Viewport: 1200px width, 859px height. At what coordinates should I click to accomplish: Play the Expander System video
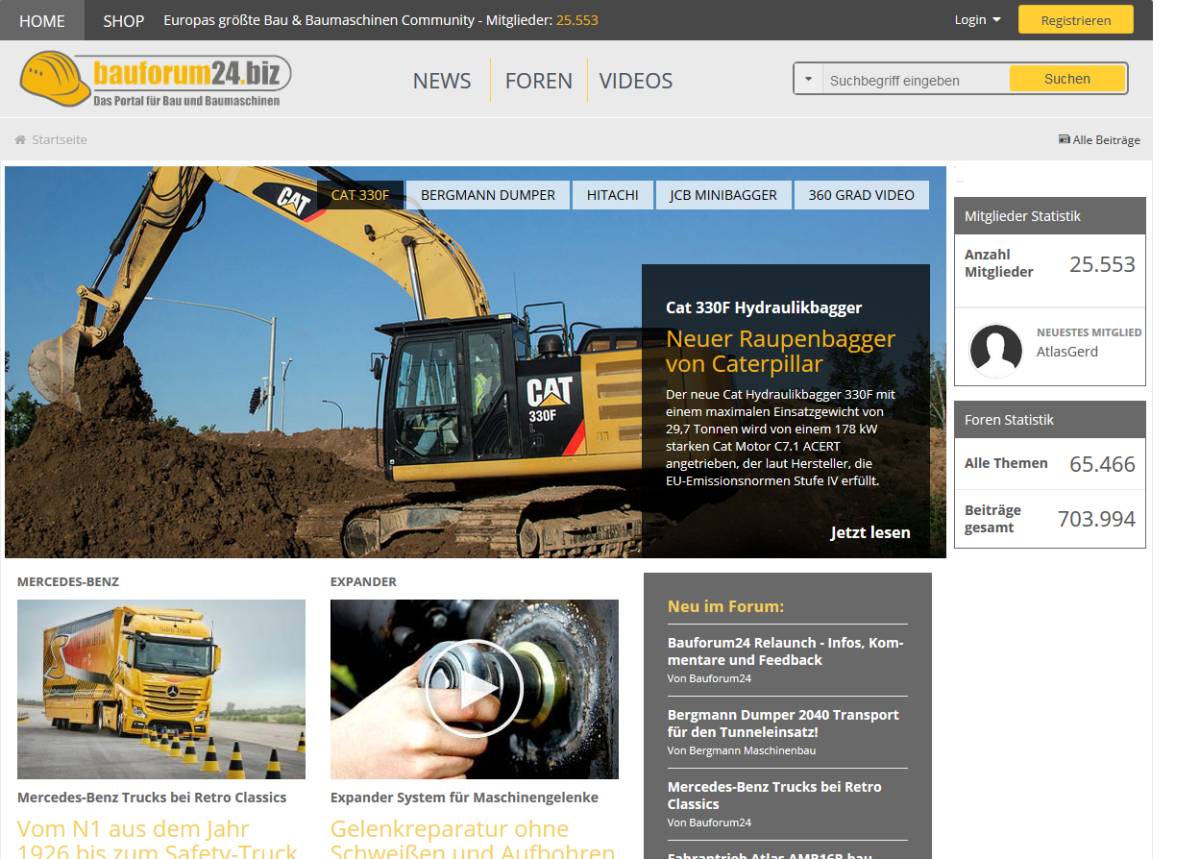[474, 689]
